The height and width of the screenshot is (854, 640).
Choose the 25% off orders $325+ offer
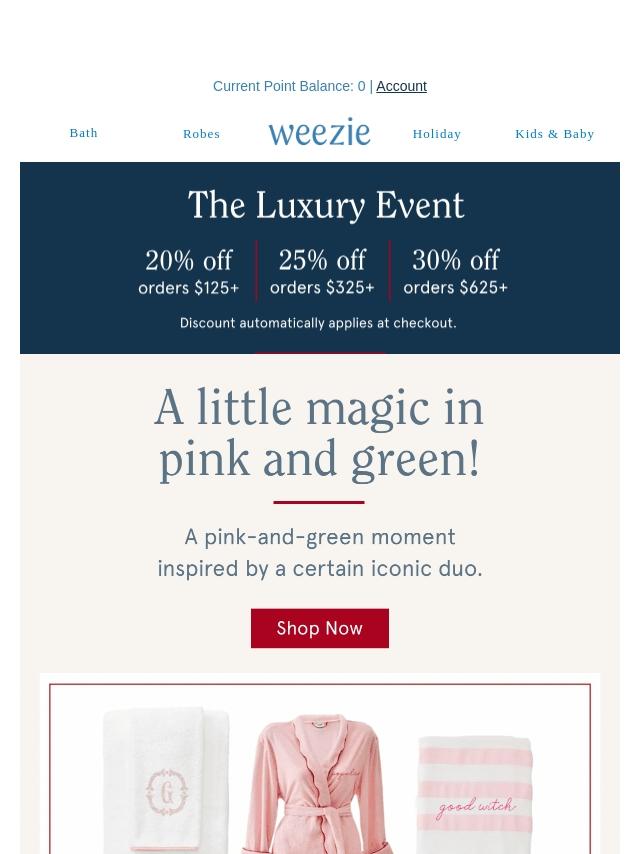322,272
